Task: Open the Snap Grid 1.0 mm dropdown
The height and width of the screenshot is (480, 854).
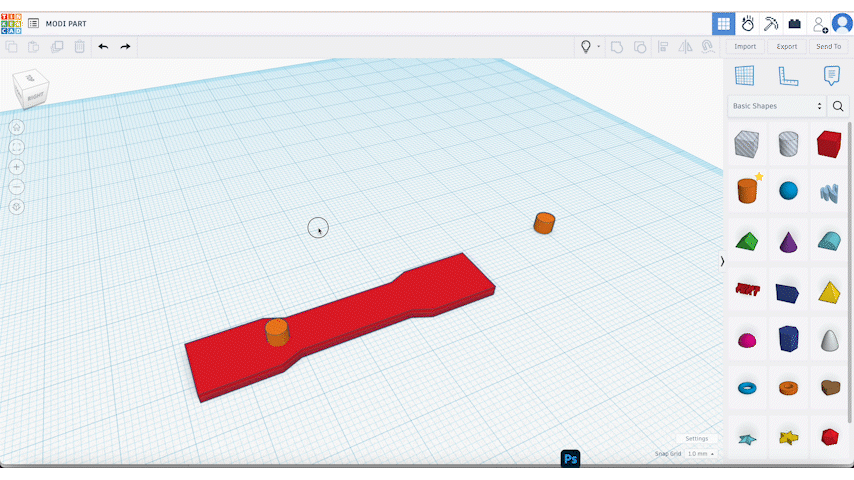Action: [x=698, y=454]
